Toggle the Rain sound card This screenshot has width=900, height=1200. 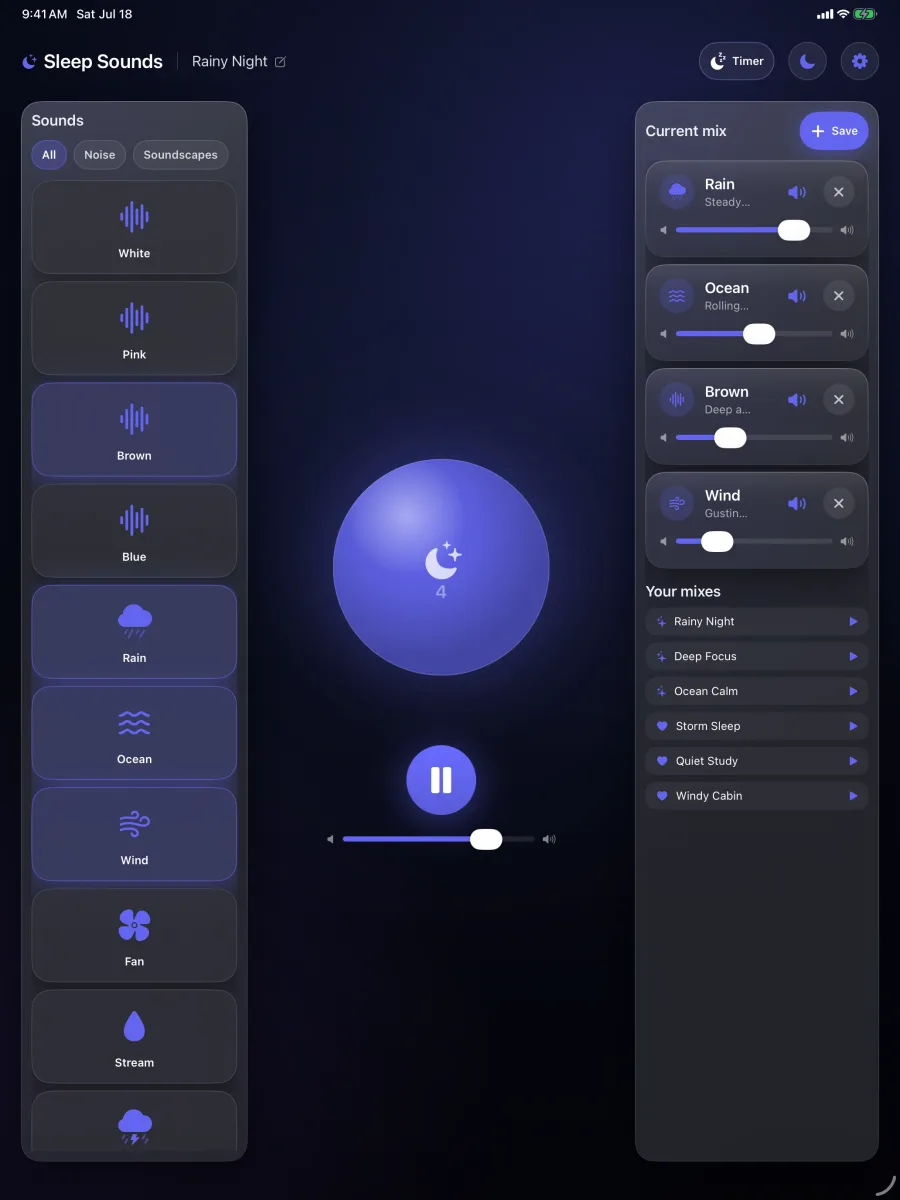[134, 632]
